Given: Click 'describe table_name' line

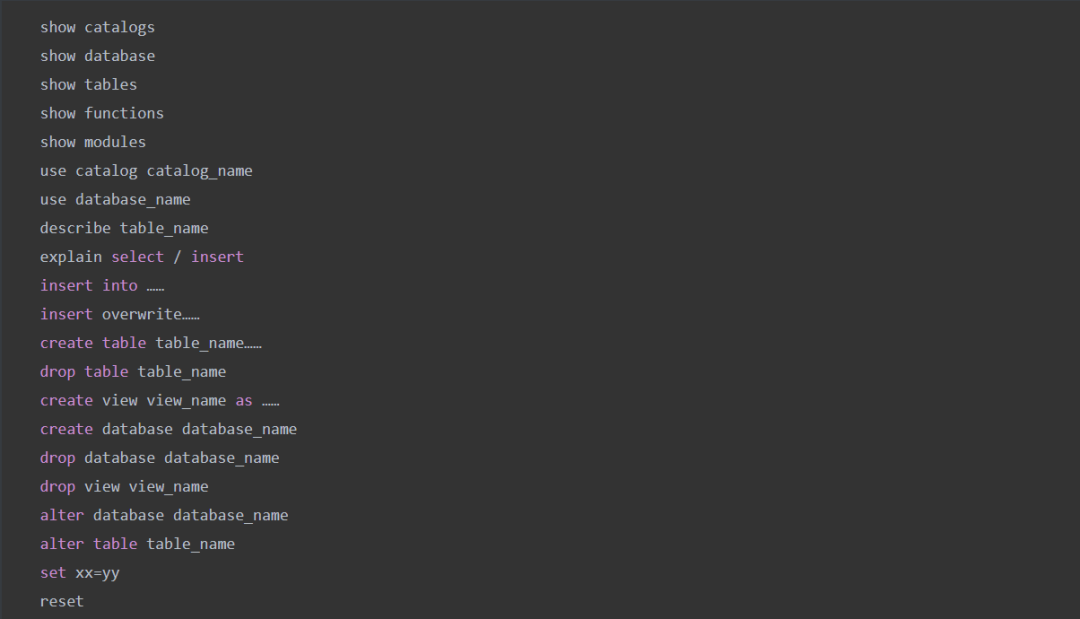Looking at the screenshot, I should [x=124, y=228].
